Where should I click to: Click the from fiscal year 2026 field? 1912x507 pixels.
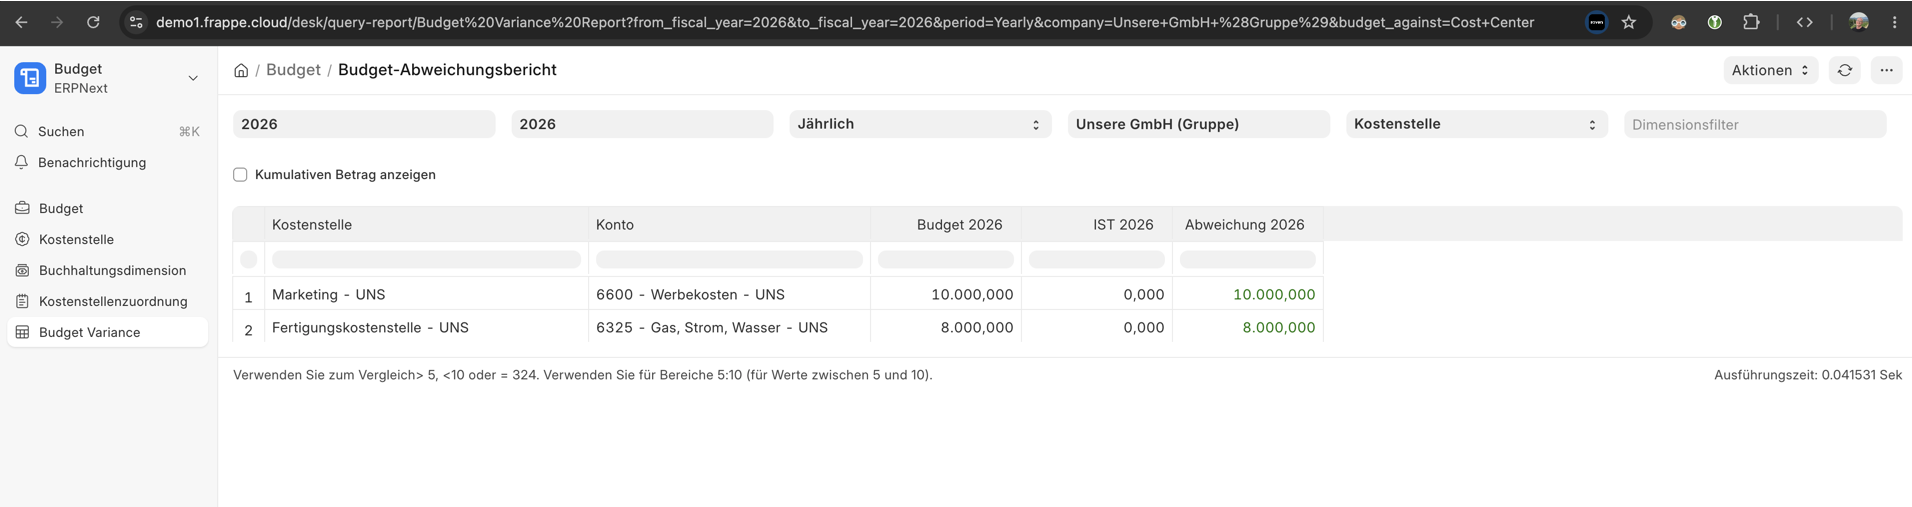click(364, 124)
